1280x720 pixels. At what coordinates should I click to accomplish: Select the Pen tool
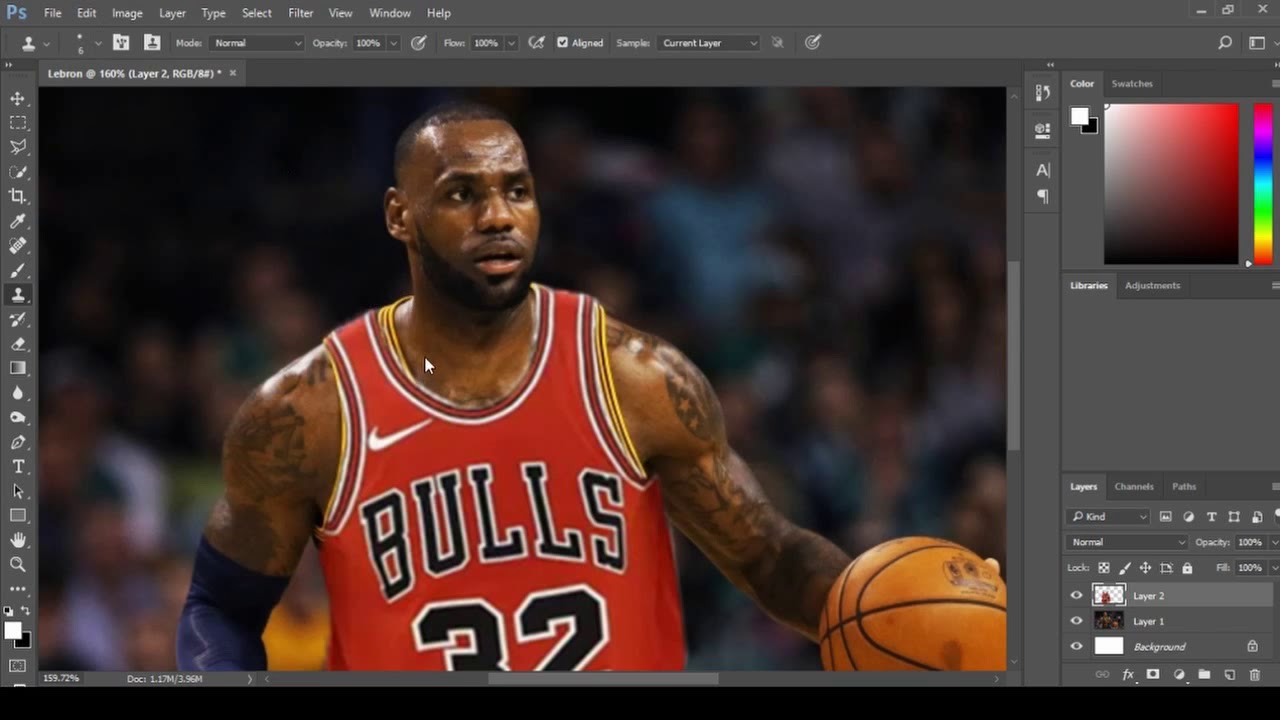click(18, 442)
